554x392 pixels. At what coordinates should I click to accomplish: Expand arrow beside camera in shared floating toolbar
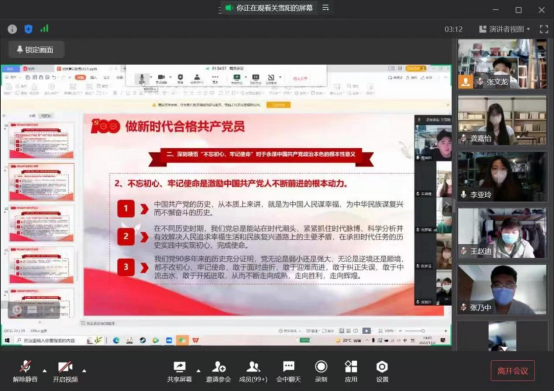coord(171,77)
